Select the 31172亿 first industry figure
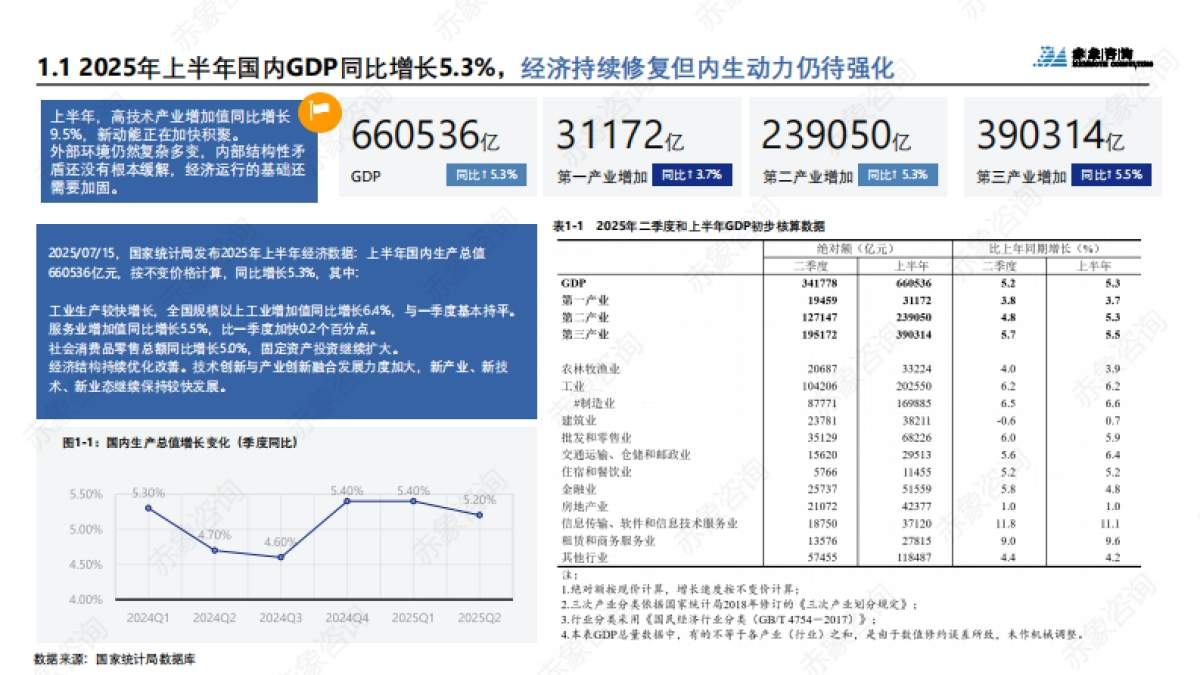 [621, 136]
